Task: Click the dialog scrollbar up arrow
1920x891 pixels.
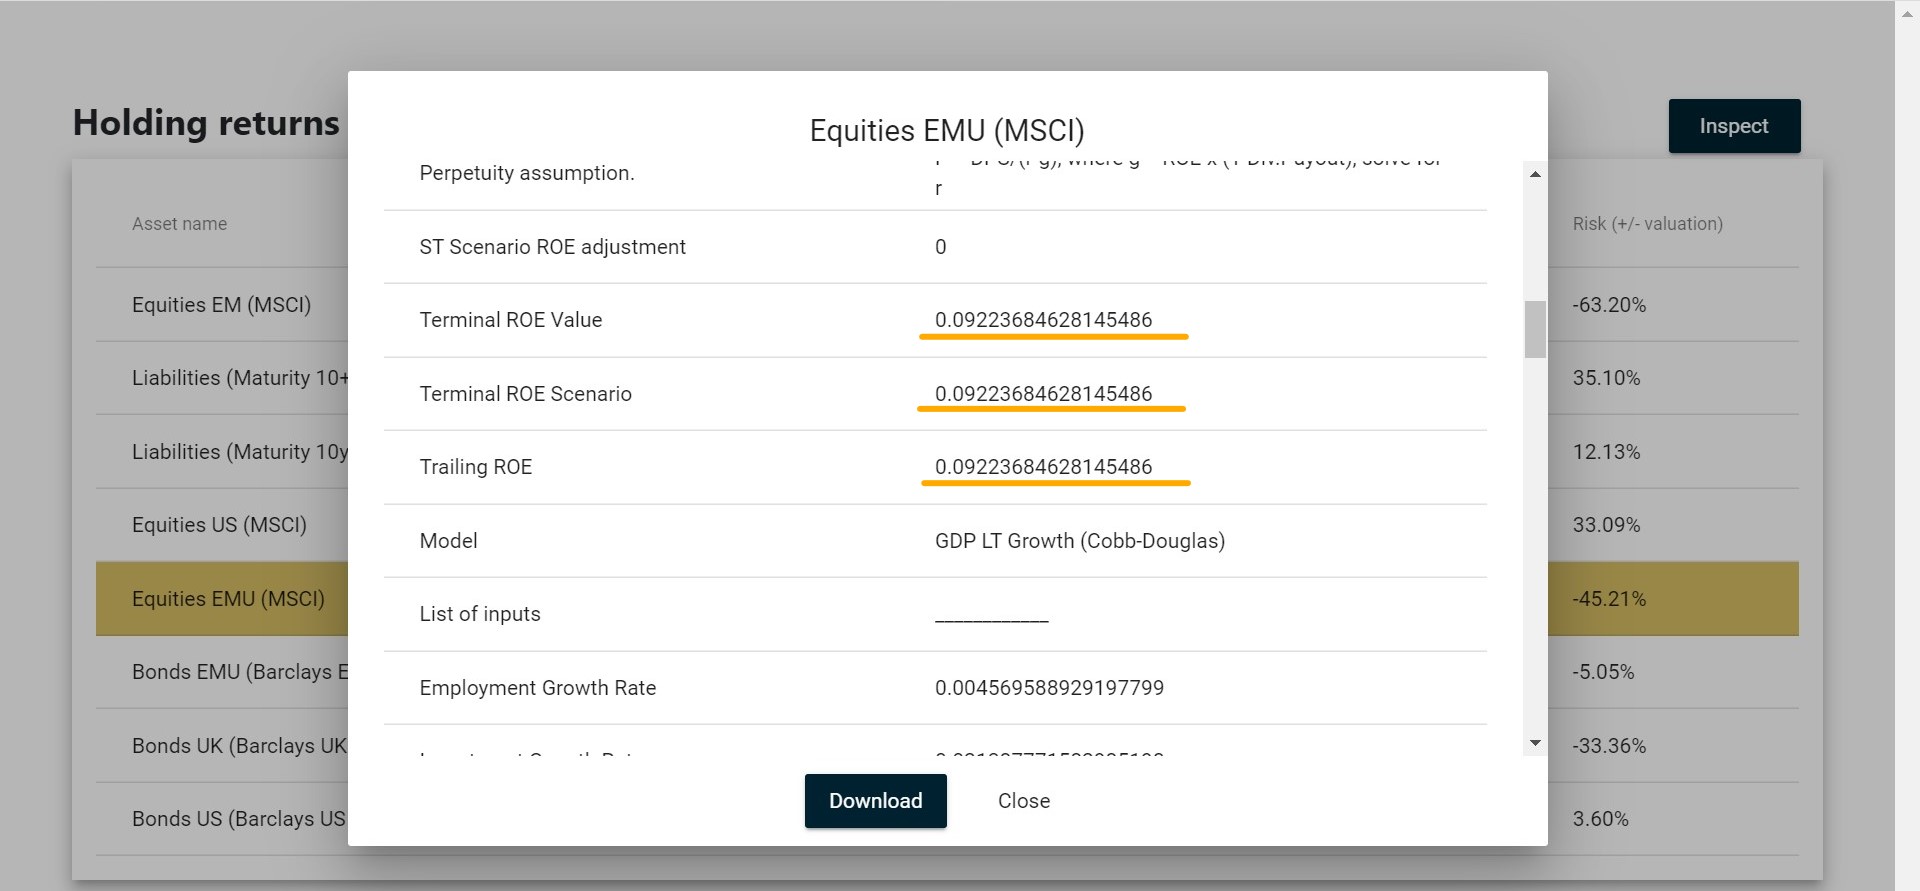Action: [x=1535, y=175]
